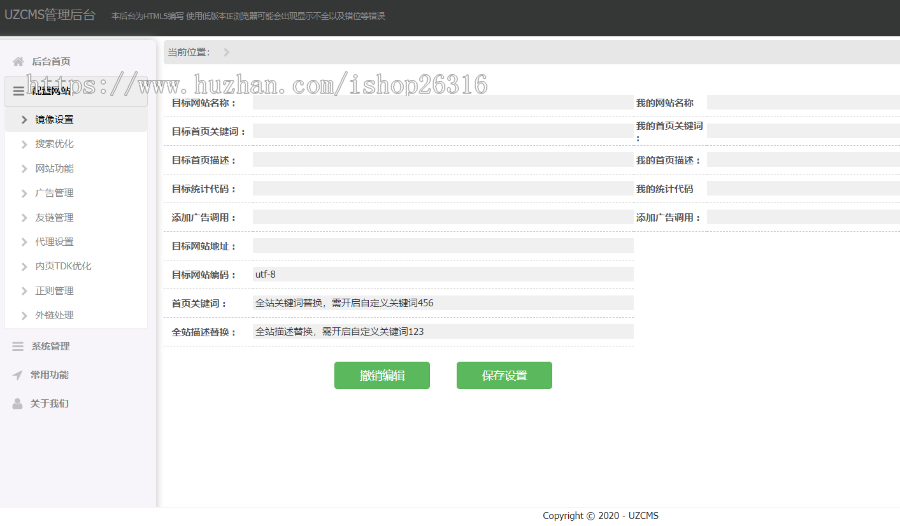Expand the 代理设置 chevron
This screenshot has height=526, width=900.
pyautogui.click(x=24, y=242)
